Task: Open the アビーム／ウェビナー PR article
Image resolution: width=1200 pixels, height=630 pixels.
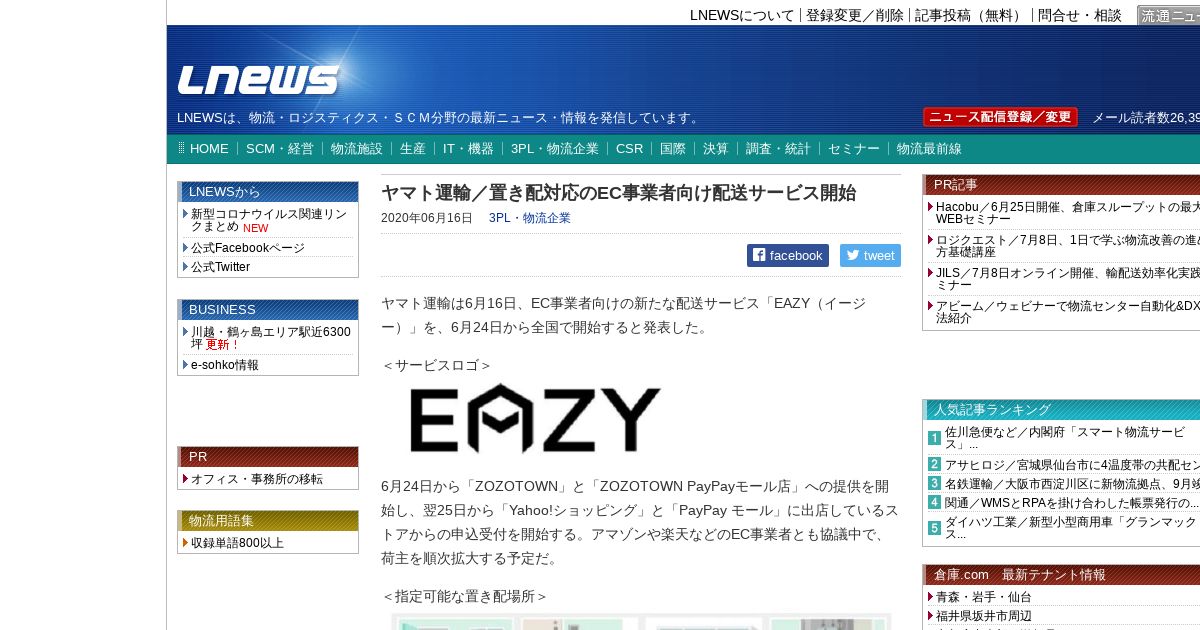Action: pyautogui.click(x=1067, y=311)
